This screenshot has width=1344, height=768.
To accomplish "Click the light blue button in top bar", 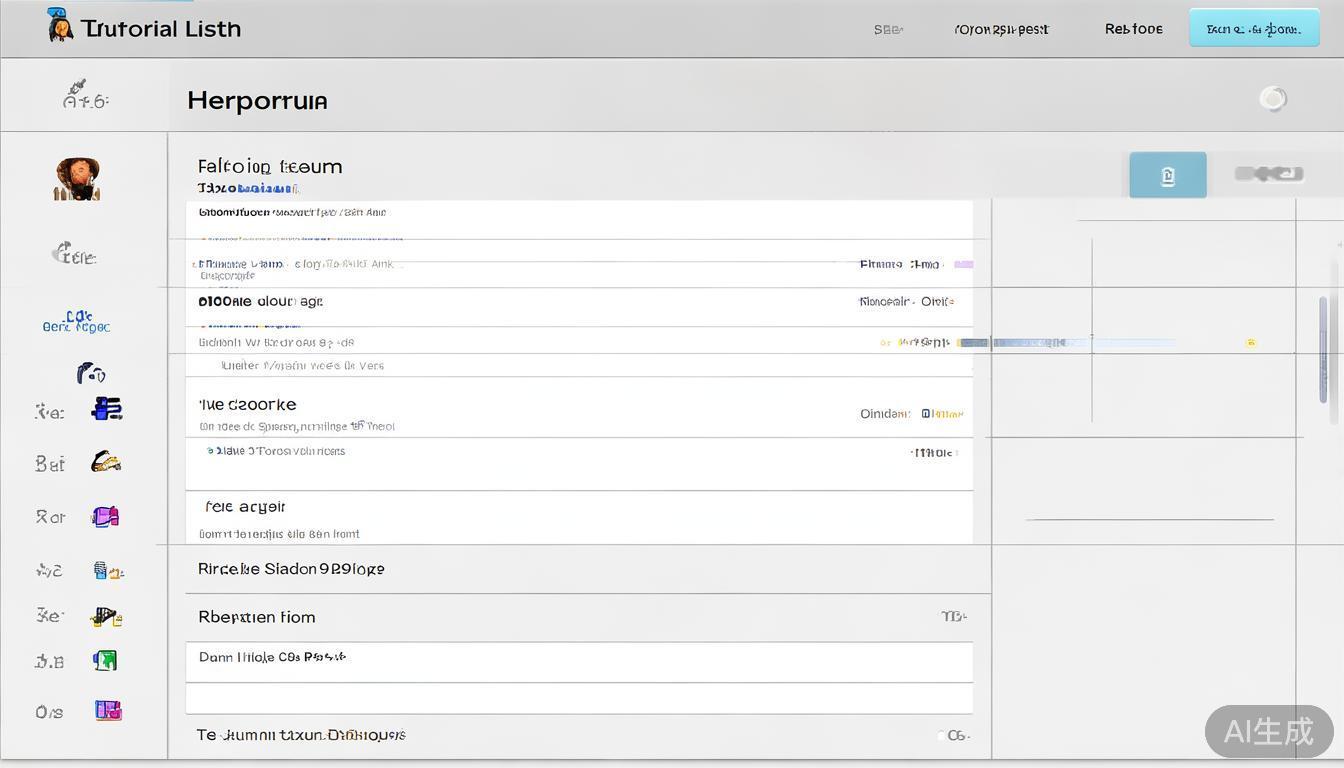I will (1254, 28).
